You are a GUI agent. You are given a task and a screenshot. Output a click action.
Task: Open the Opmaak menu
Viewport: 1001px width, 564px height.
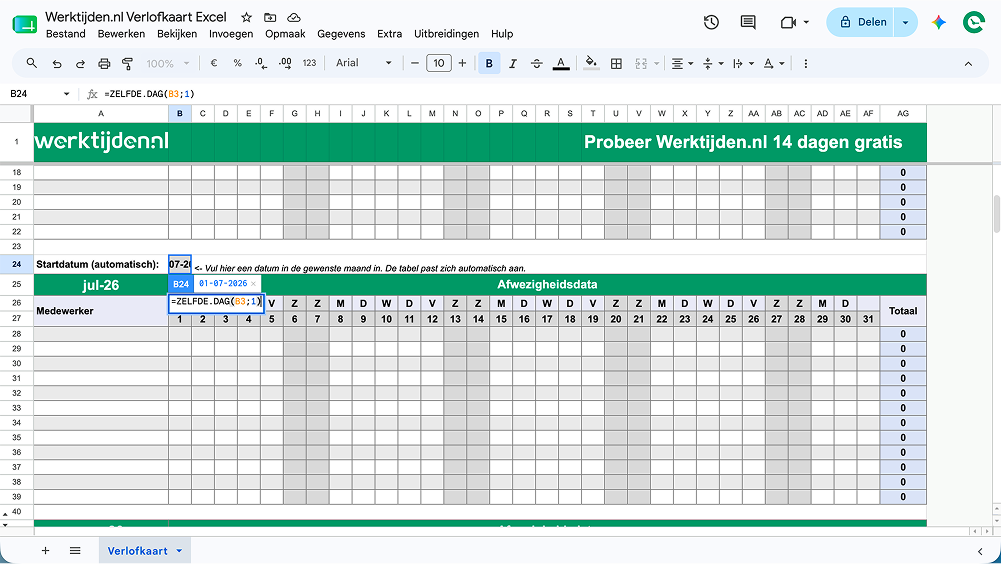tap(285, 34)
